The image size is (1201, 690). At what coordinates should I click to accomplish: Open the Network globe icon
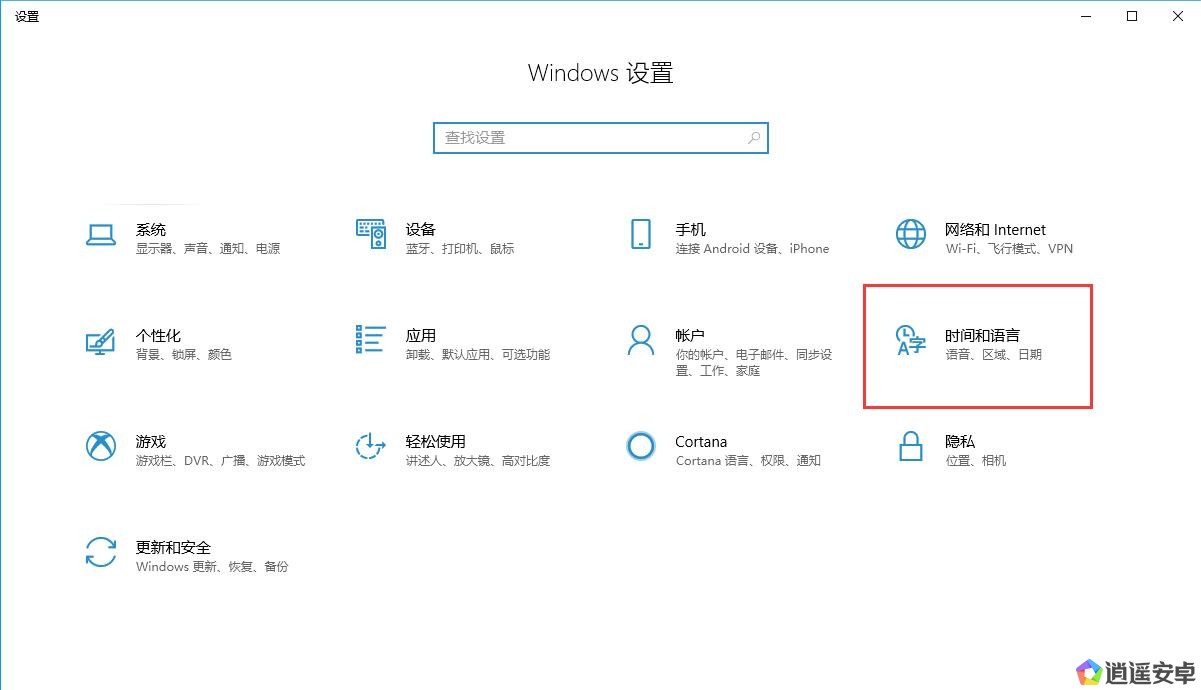pyautogui.click(x=910, y=234)
